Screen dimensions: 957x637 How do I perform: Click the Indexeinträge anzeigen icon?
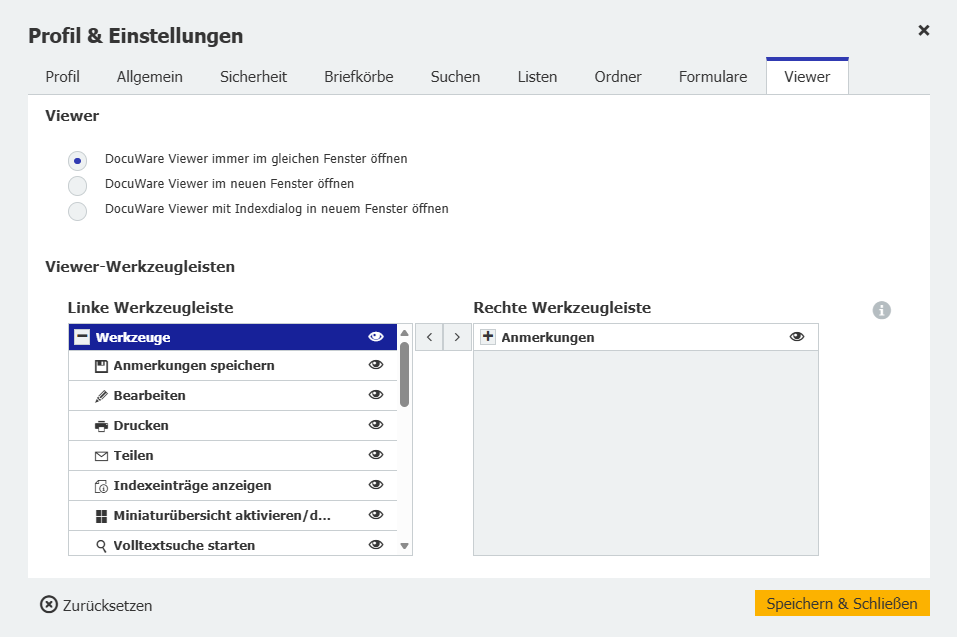(x=101, y=486)
